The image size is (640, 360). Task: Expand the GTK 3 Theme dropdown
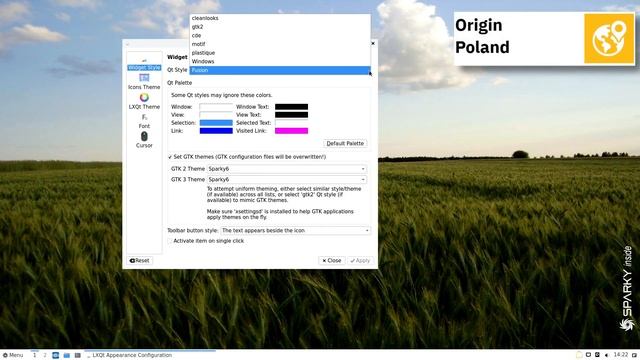tap(287, 180)
